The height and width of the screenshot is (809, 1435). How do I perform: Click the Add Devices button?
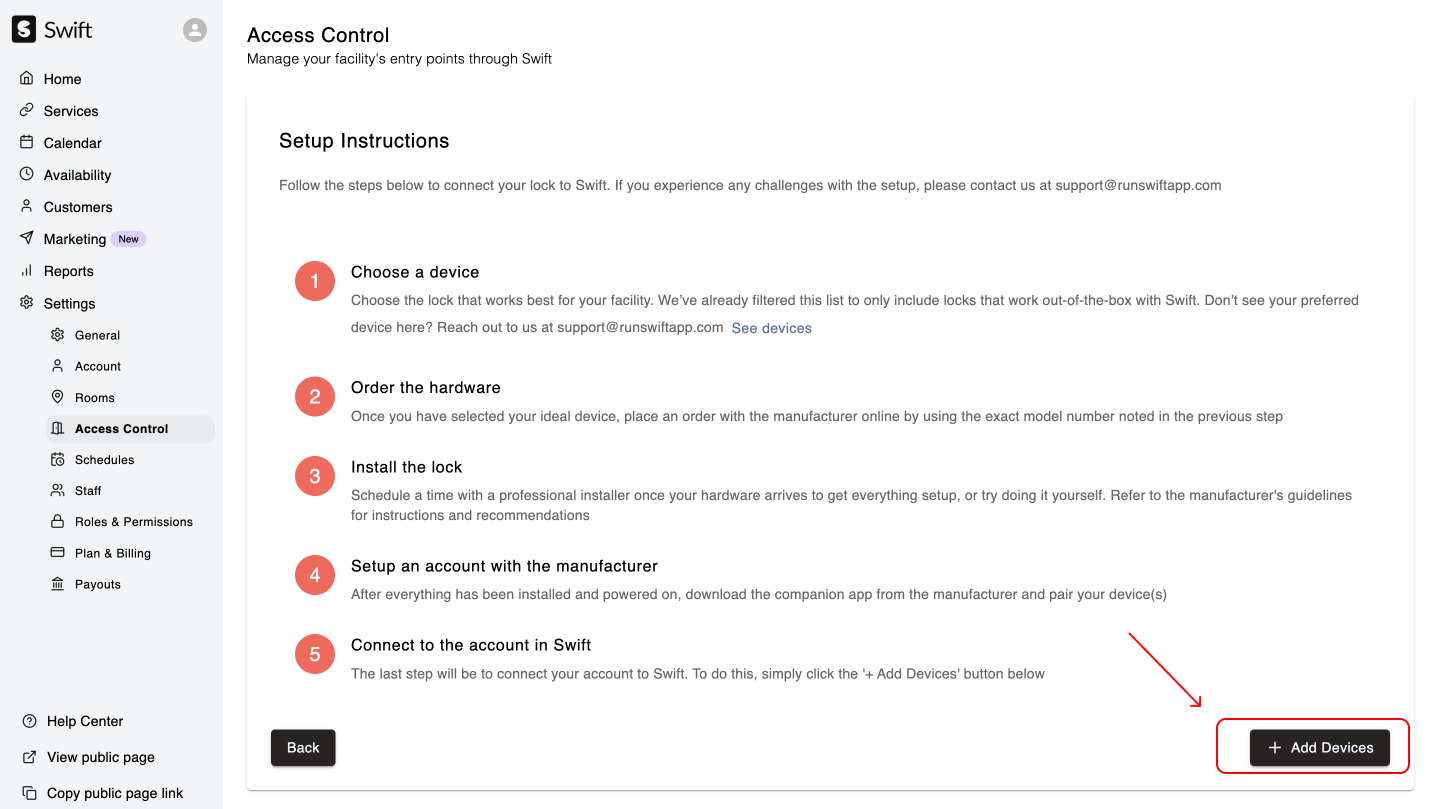coord(1319,747)
